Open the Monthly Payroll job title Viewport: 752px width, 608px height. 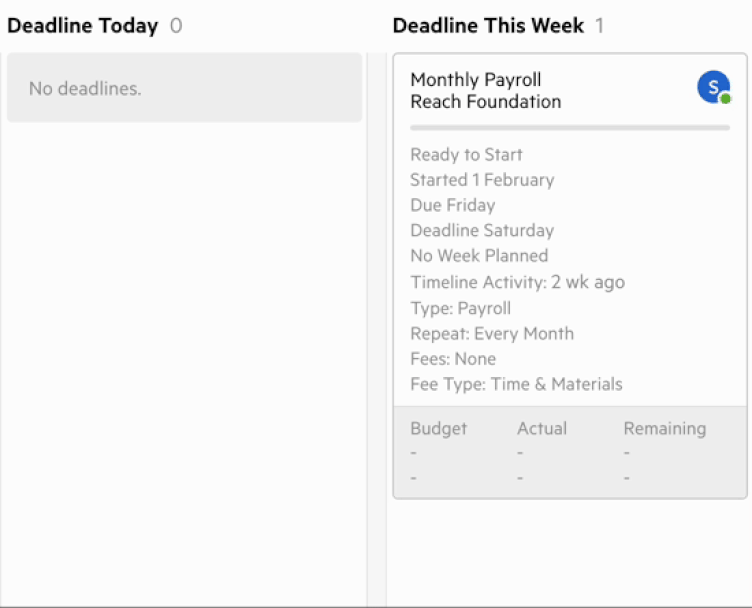475,80
